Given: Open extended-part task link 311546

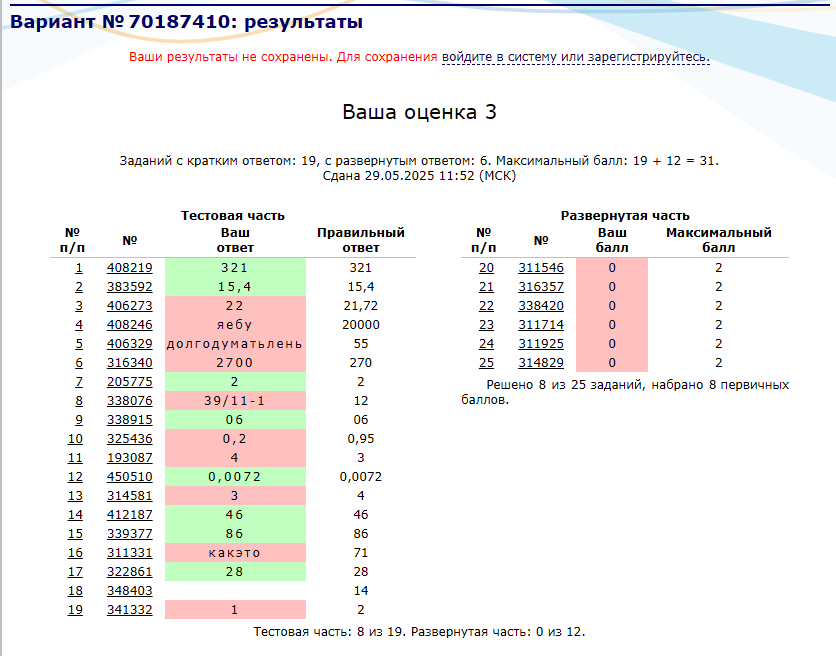Looking at the screenshot, I should point(541,268).
